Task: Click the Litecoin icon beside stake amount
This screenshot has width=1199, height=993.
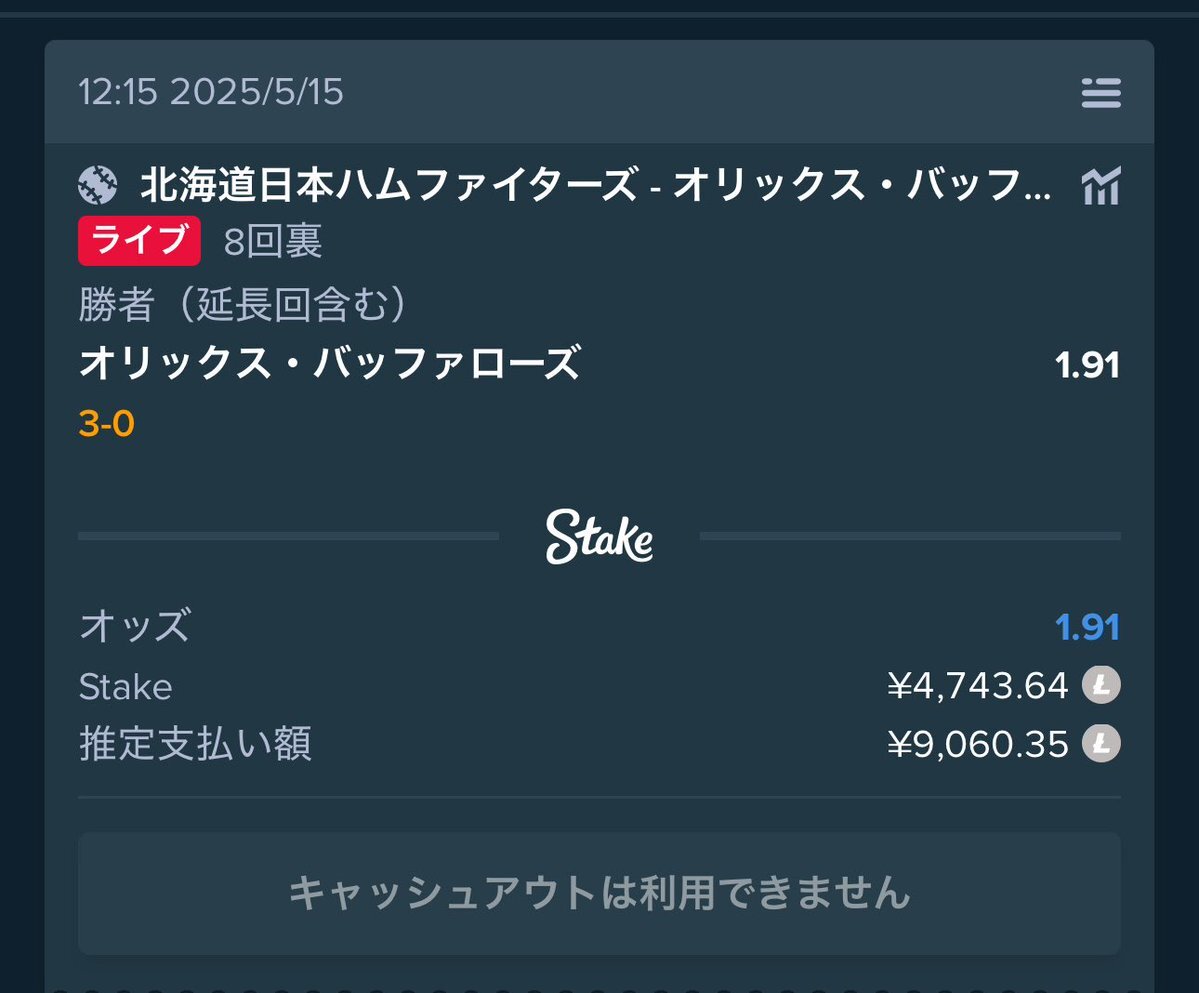Action: pos(1101,684)
